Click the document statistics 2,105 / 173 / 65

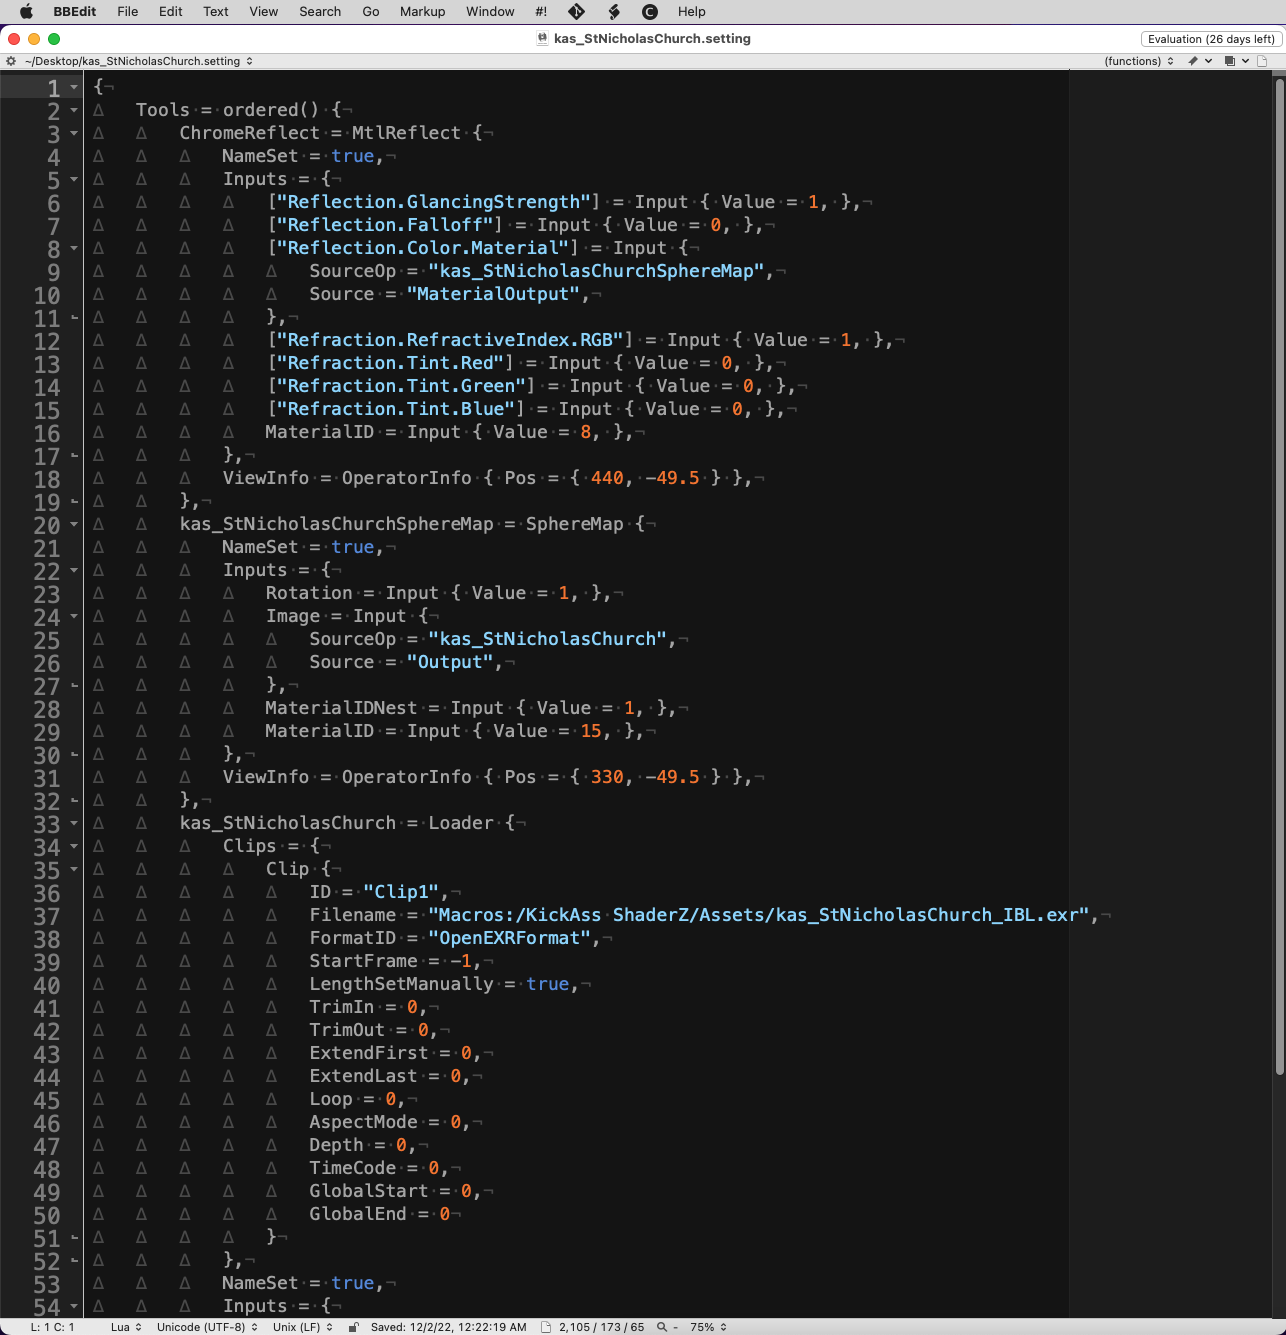point(601,1327)
